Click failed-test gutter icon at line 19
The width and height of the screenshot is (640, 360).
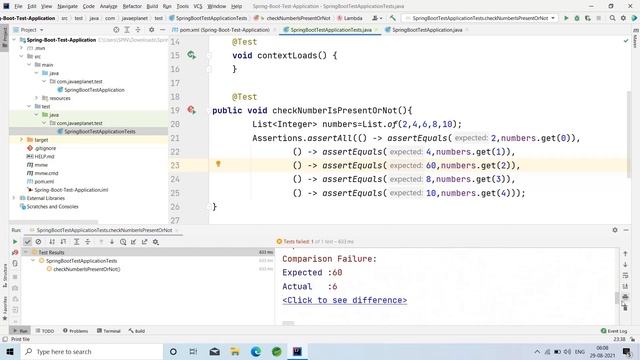191,110
